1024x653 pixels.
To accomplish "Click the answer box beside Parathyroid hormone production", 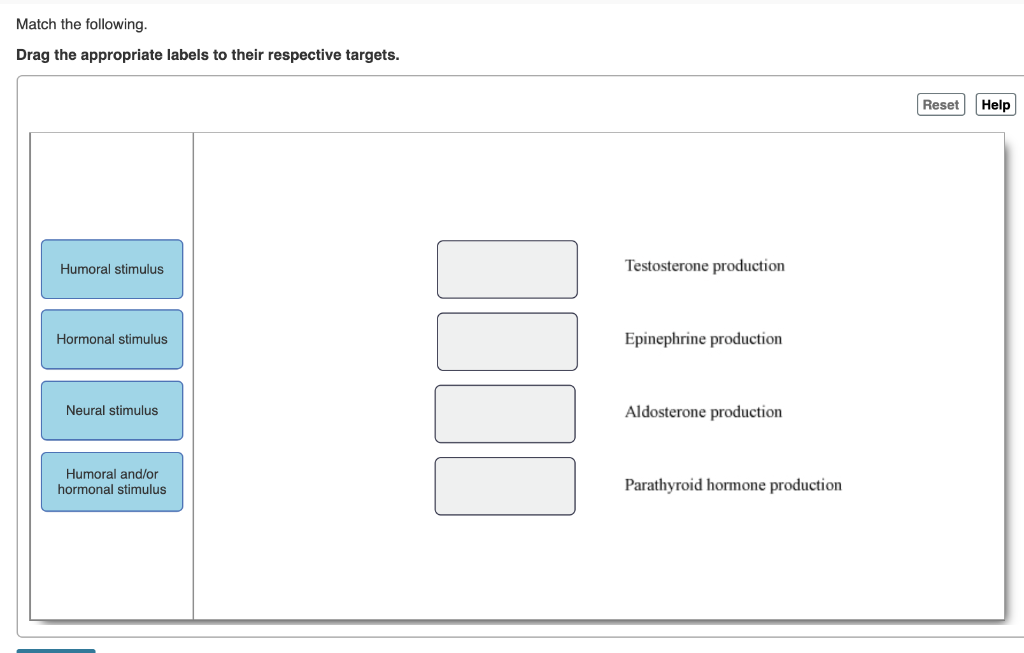I will pos(504,486).
